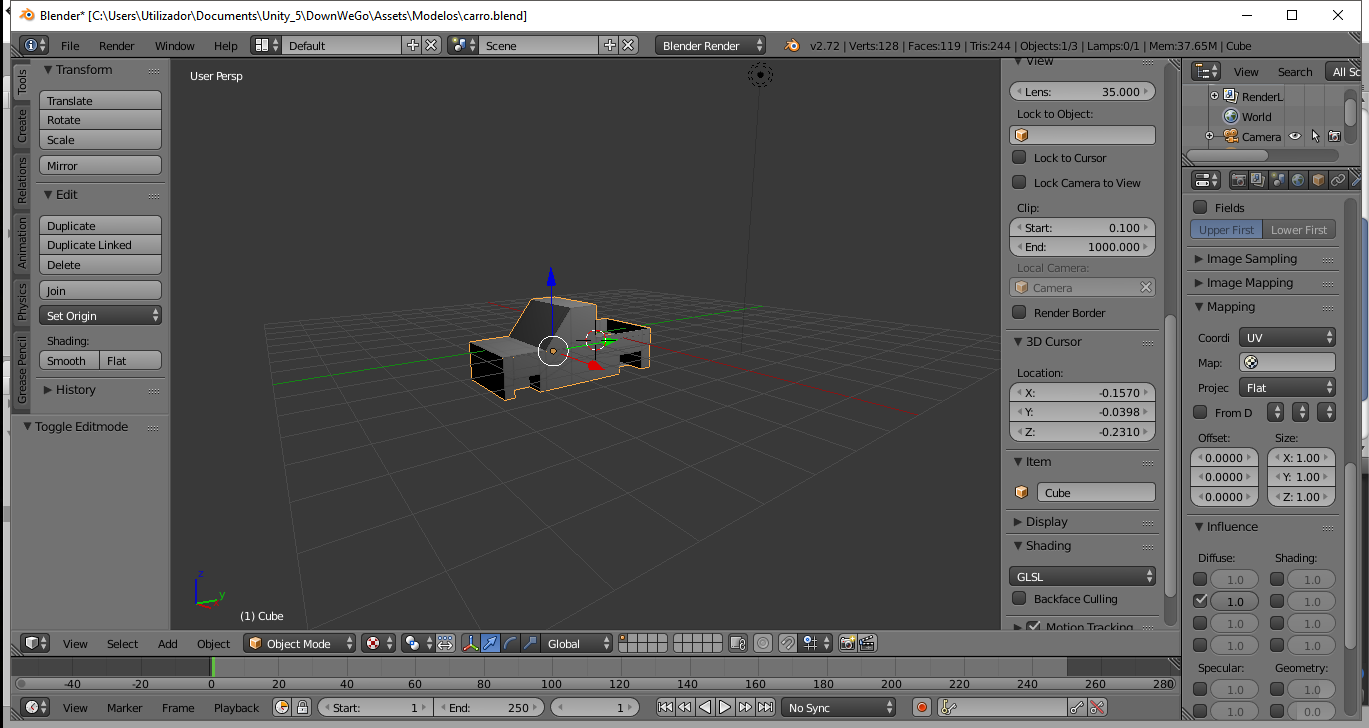The image size is (1369, 728).
Task: Open the Object Mode dropdown
Action: pyautogui.click(x=299, y=643)
